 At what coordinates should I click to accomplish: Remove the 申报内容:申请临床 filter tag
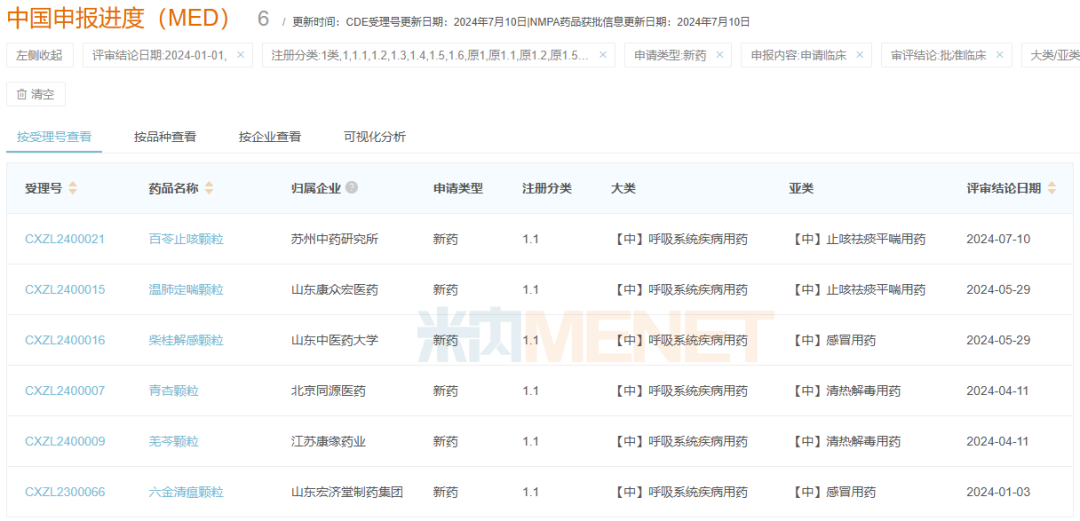[860, 55]
